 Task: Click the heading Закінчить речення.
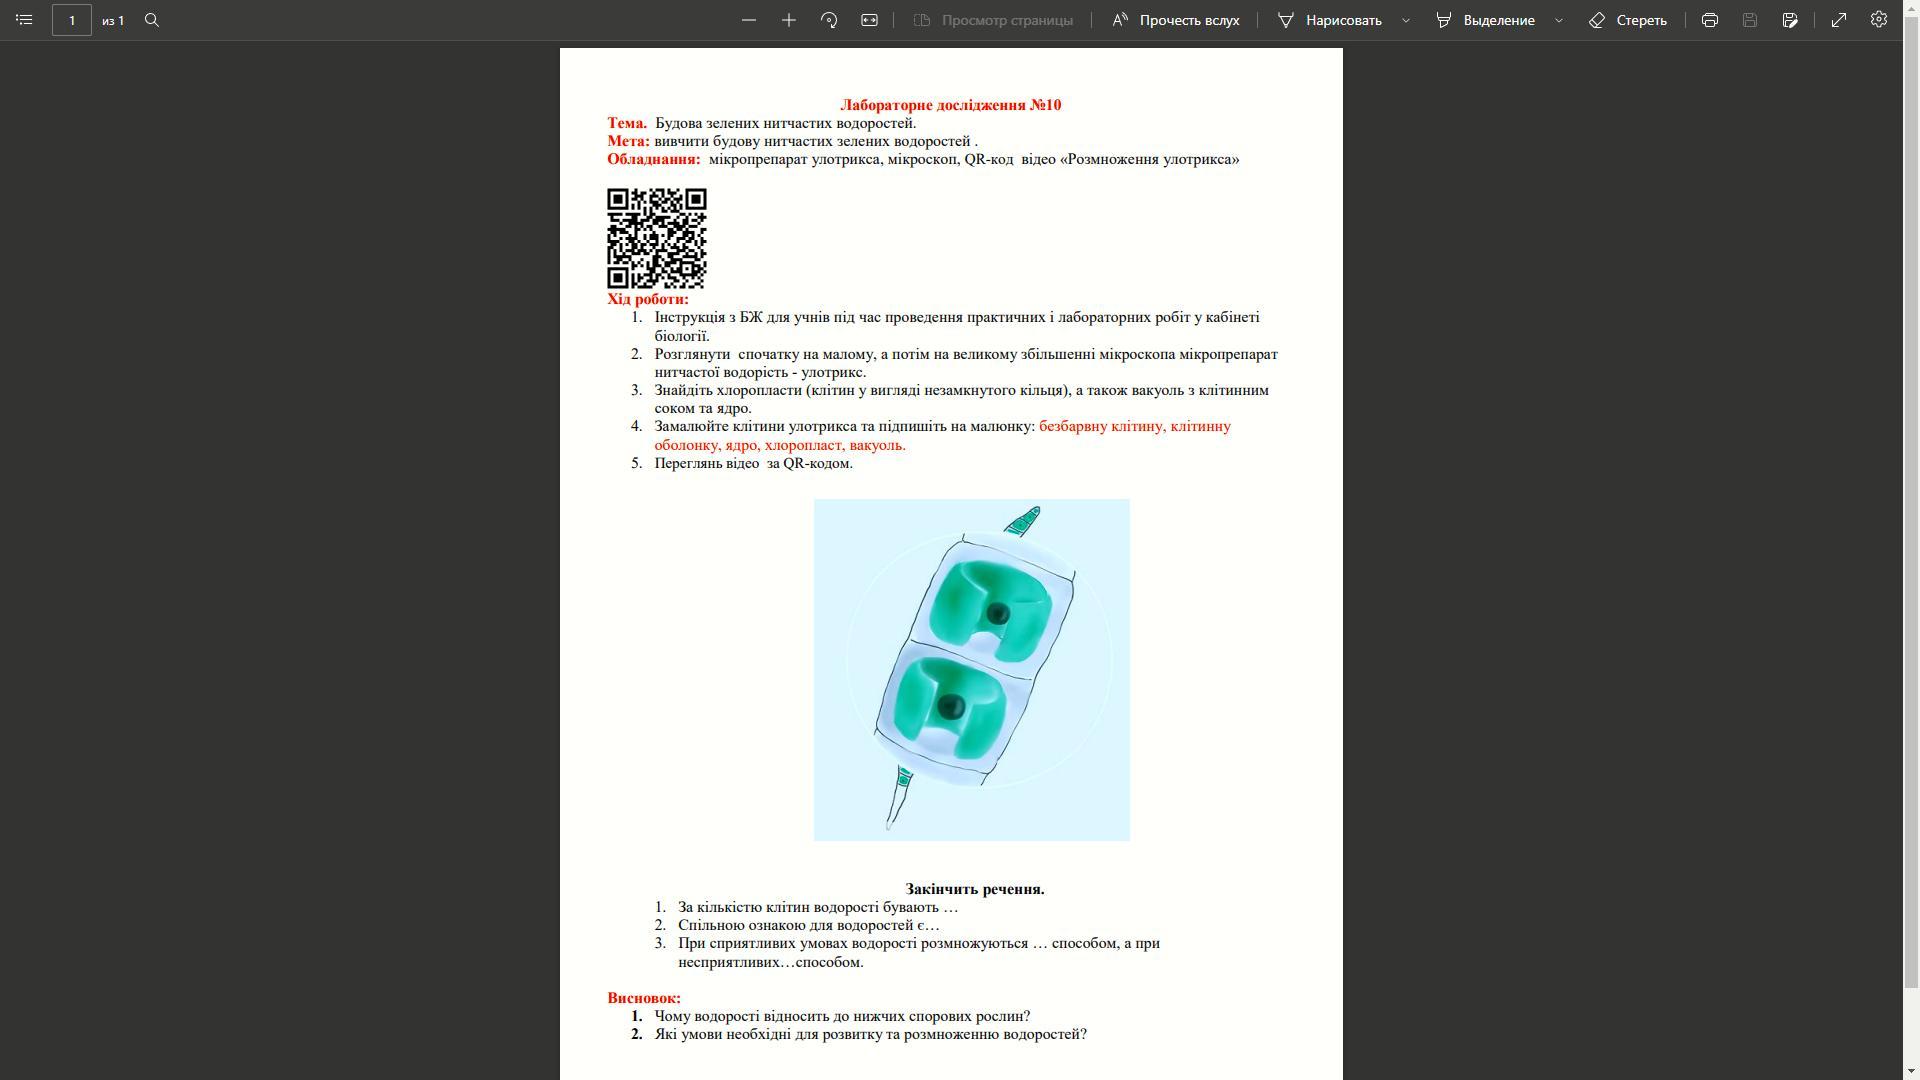pos(974,889)
